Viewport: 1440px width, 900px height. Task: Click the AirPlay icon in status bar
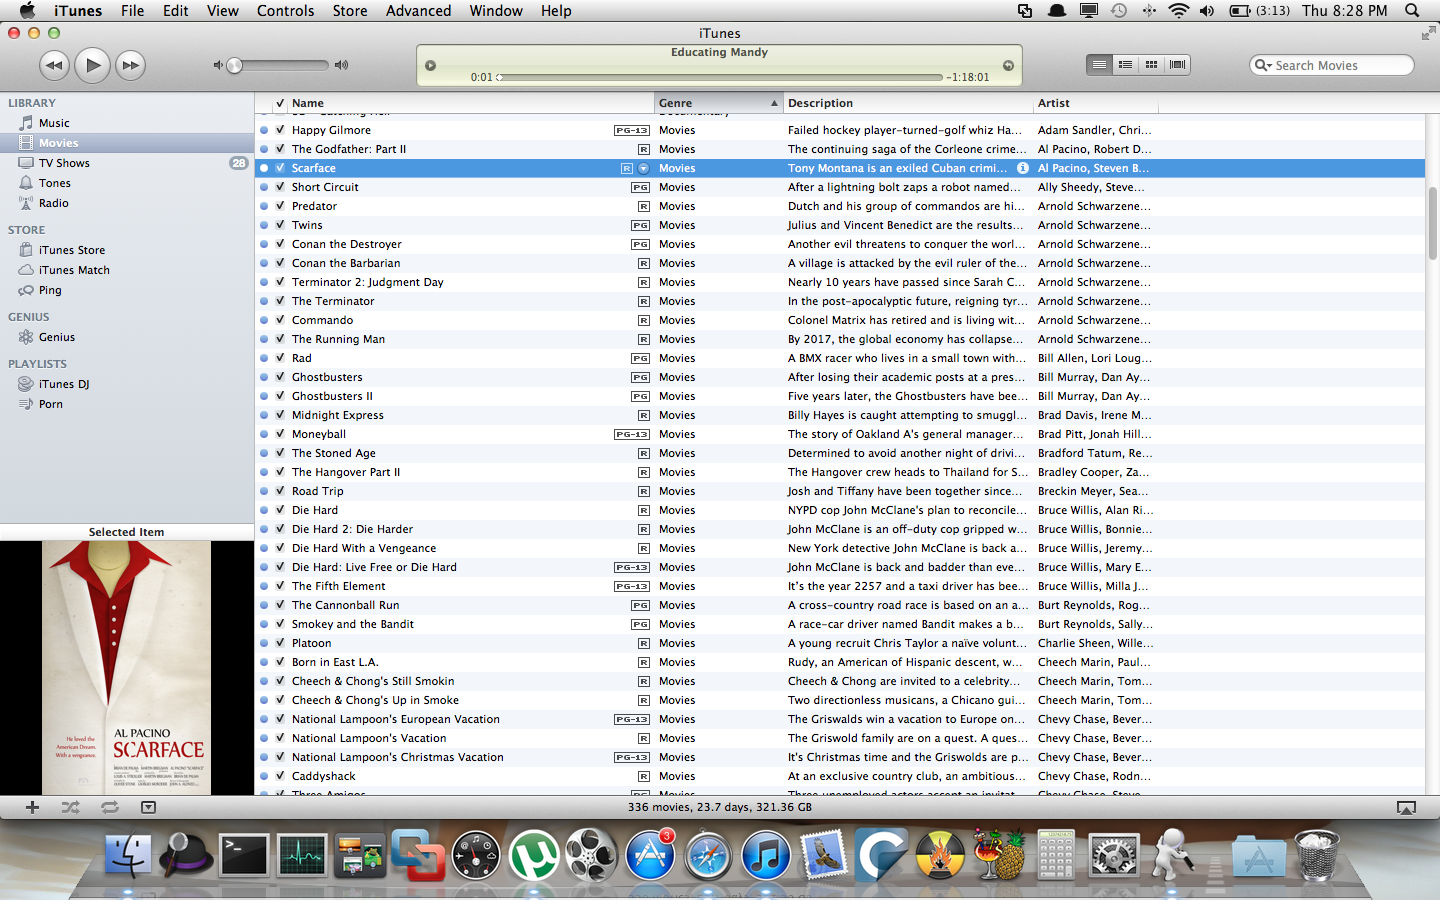pos(1406,808)
